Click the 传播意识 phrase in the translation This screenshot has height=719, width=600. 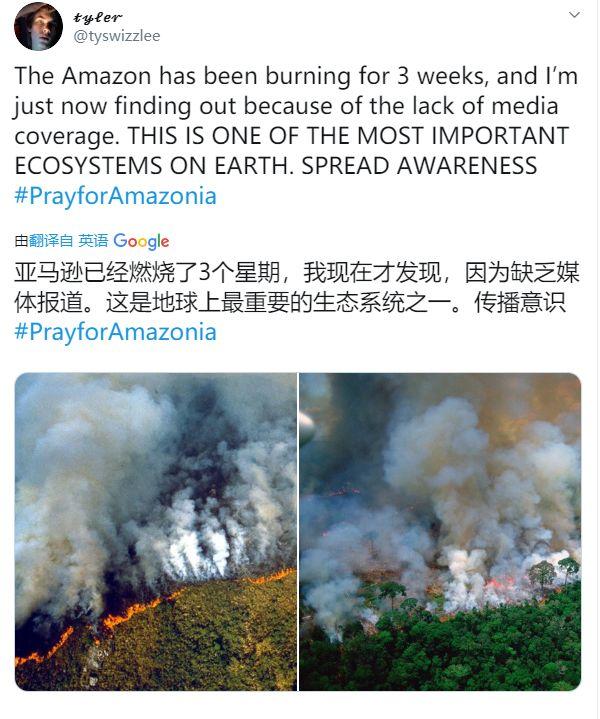tap(520, 303)
